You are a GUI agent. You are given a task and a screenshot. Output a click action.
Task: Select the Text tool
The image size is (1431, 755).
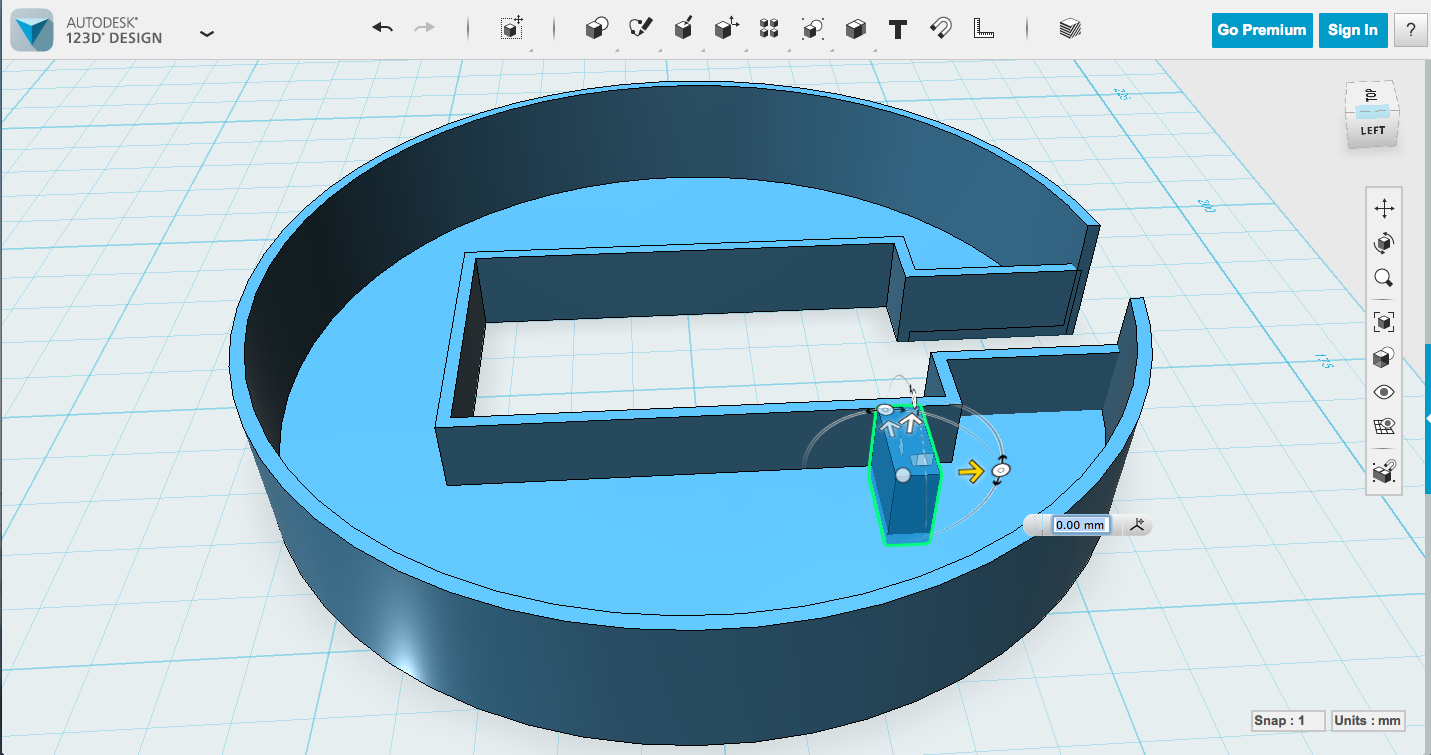pyautogui.click(x=897, y=30)
